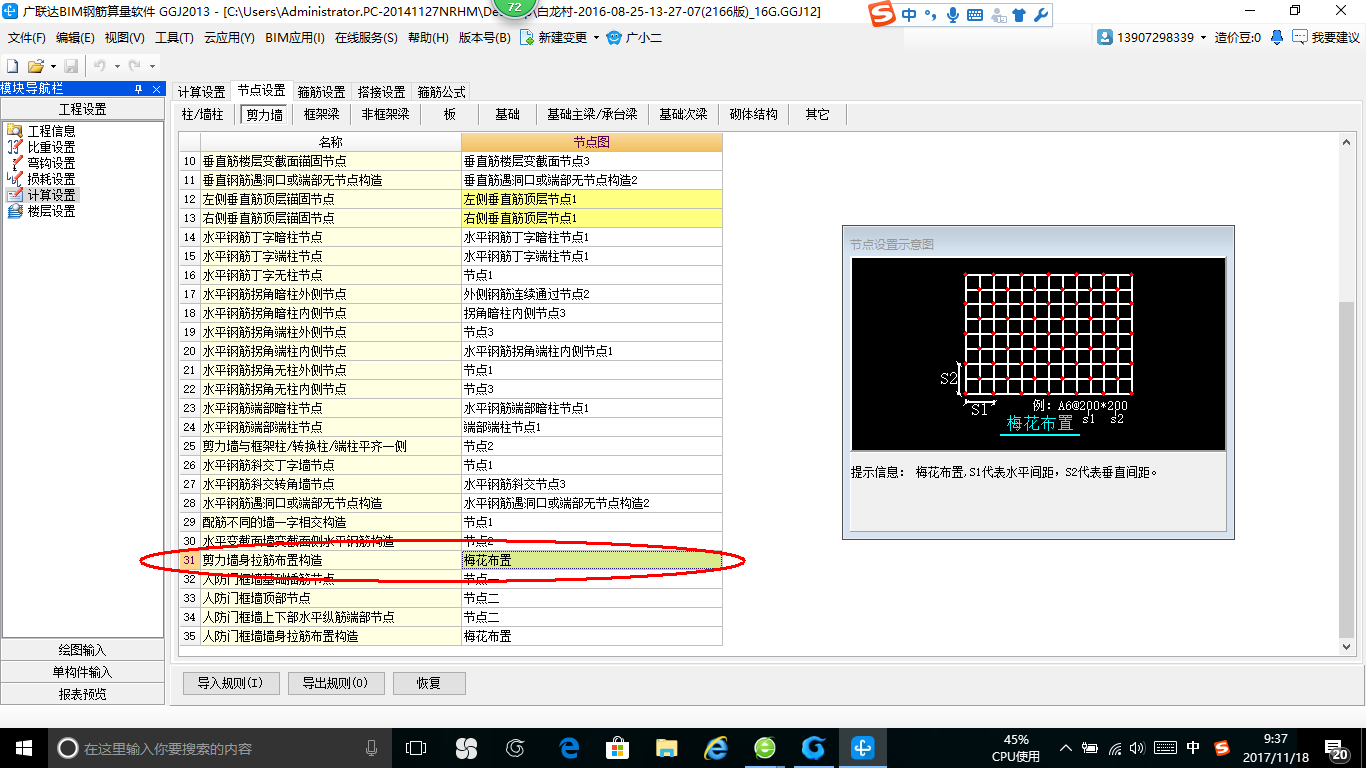Image resolution: width=1366 pixels, height=768 pixels.
Task: Open the Undo history dropdown arrow
Action: [116, 66]
